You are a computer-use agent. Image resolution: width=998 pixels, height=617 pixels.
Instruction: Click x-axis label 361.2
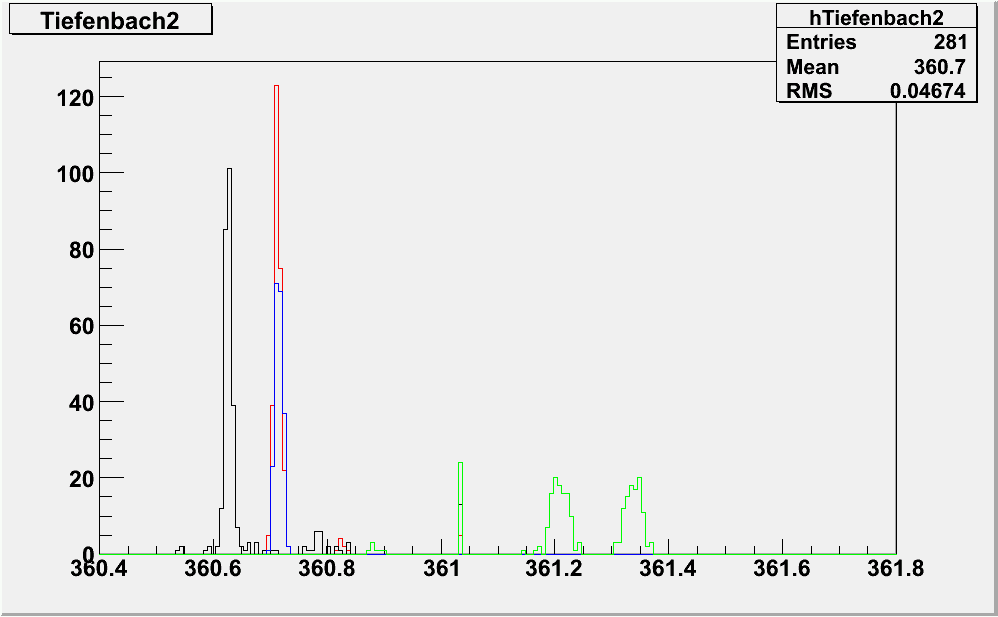(554, 570)
